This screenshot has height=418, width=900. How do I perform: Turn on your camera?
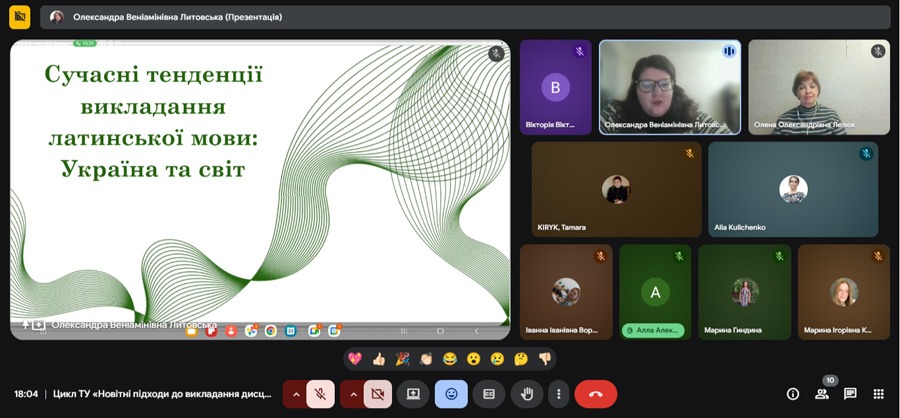tap(378, 394)
